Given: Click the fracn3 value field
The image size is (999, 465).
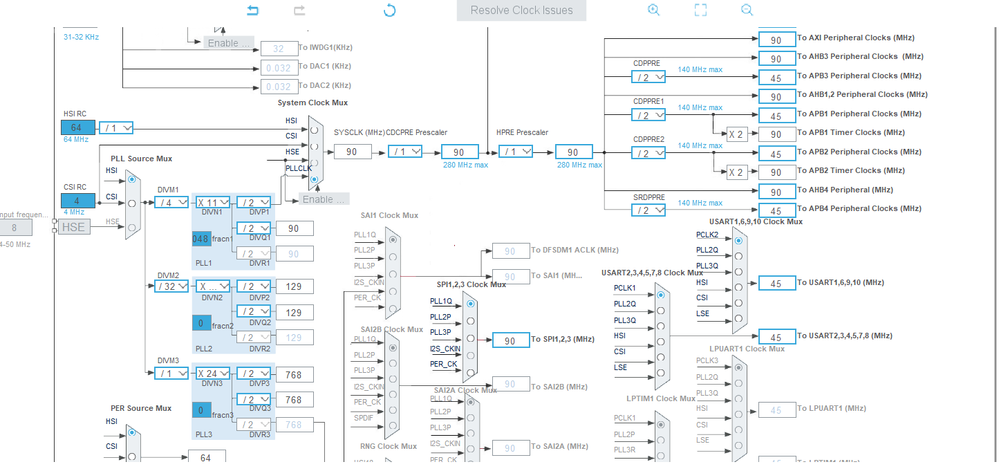Looking at the screenshot, I should [x=201, y=411].
